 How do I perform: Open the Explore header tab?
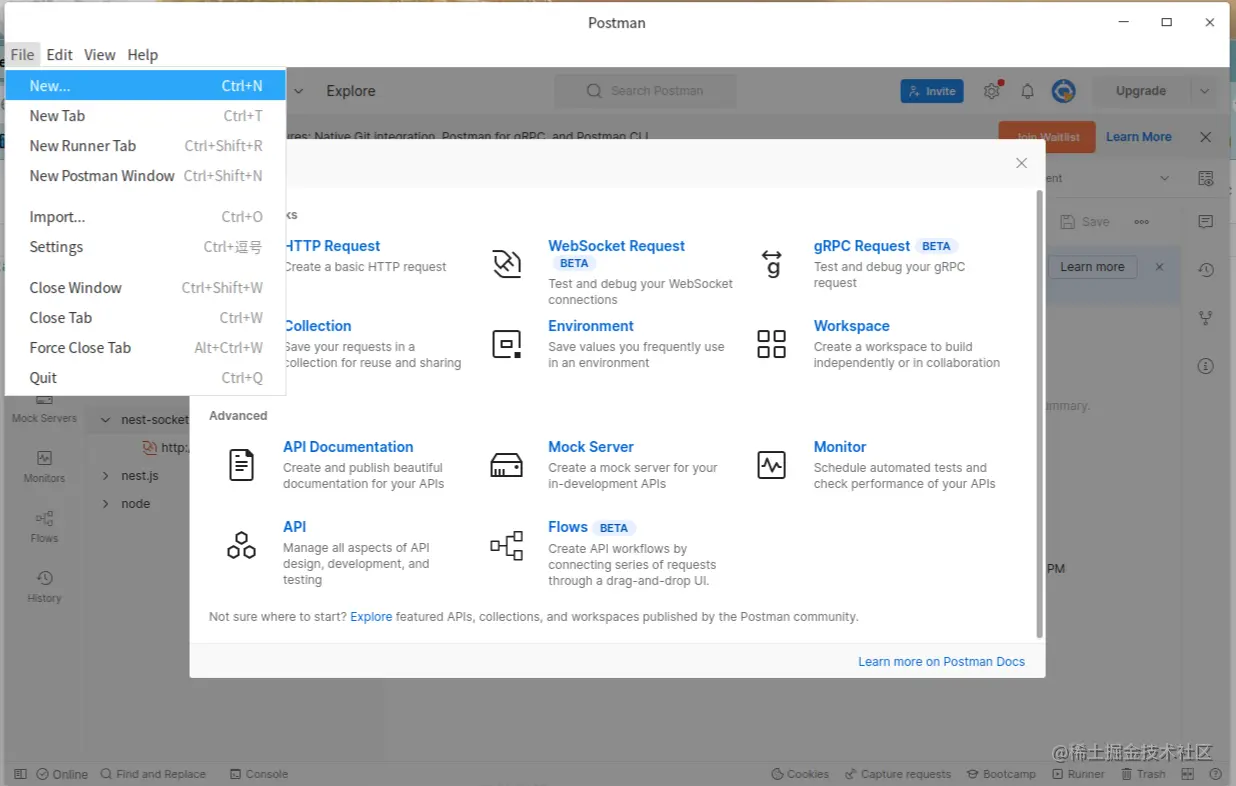pos(351,91)
